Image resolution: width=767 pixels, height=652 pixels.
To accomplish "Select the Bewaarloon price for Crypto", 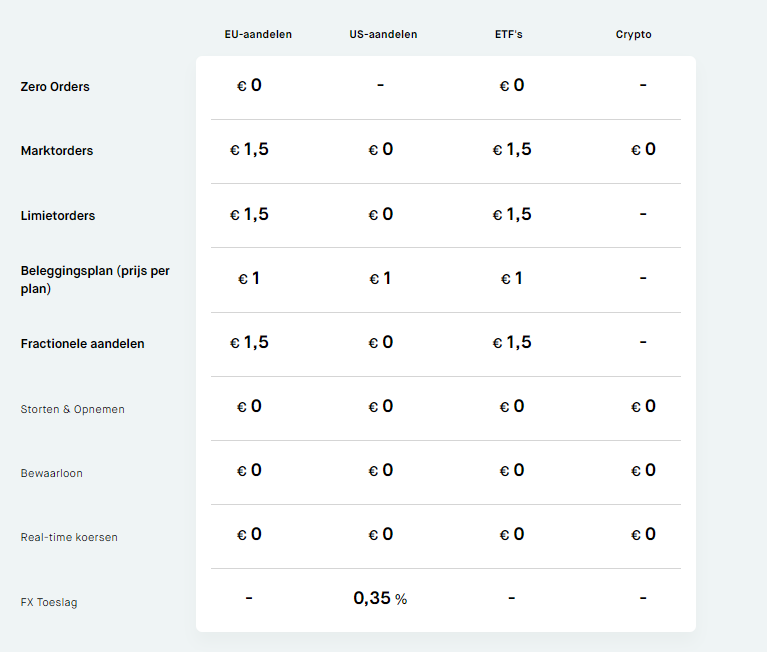I will click(643, 470).
